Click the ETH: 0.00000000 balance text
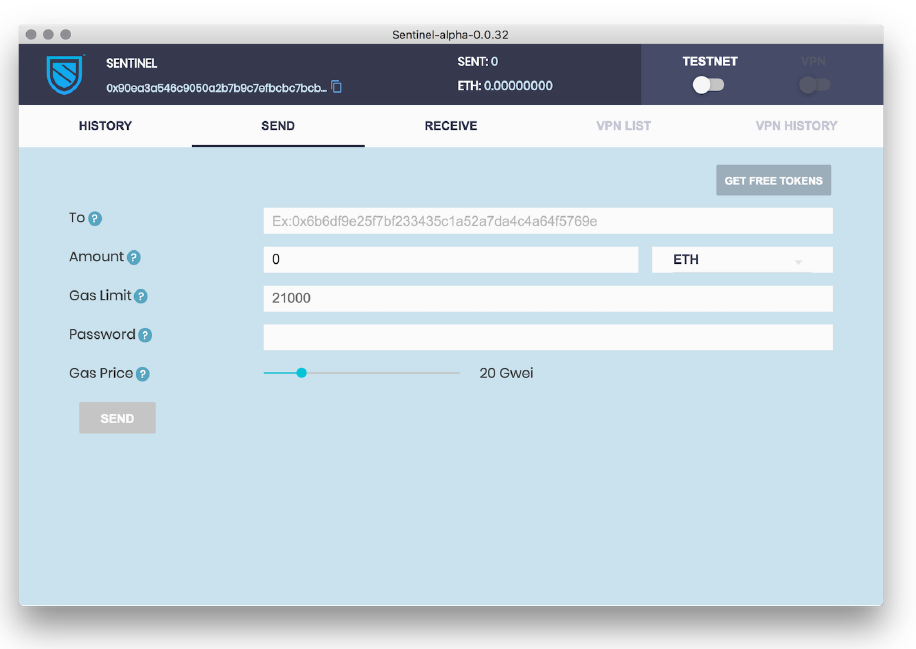The width and height of the screenshot is (916, 649). pyautogui.click(x=505, y=86)
